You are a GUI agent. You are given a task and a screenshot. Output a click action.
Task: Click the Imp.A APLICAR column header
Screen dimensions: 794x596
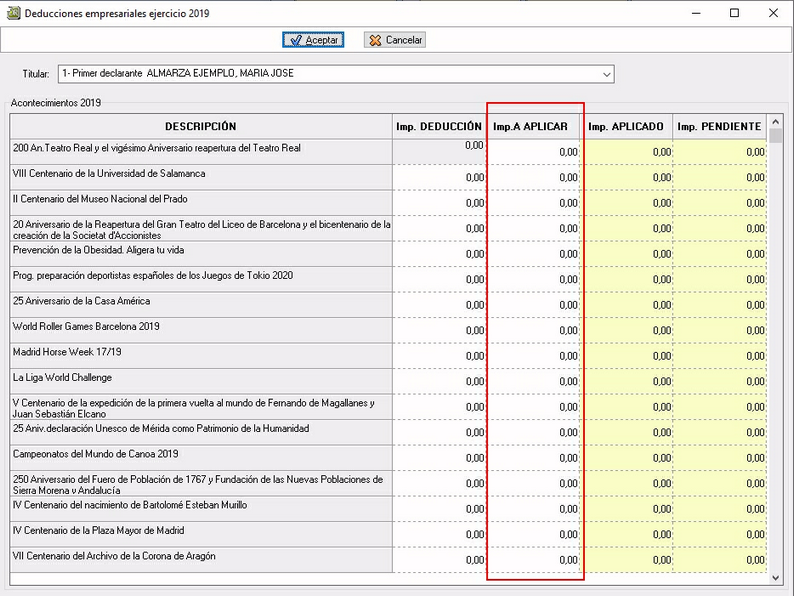pyautogui.click(x=533, y=127)
